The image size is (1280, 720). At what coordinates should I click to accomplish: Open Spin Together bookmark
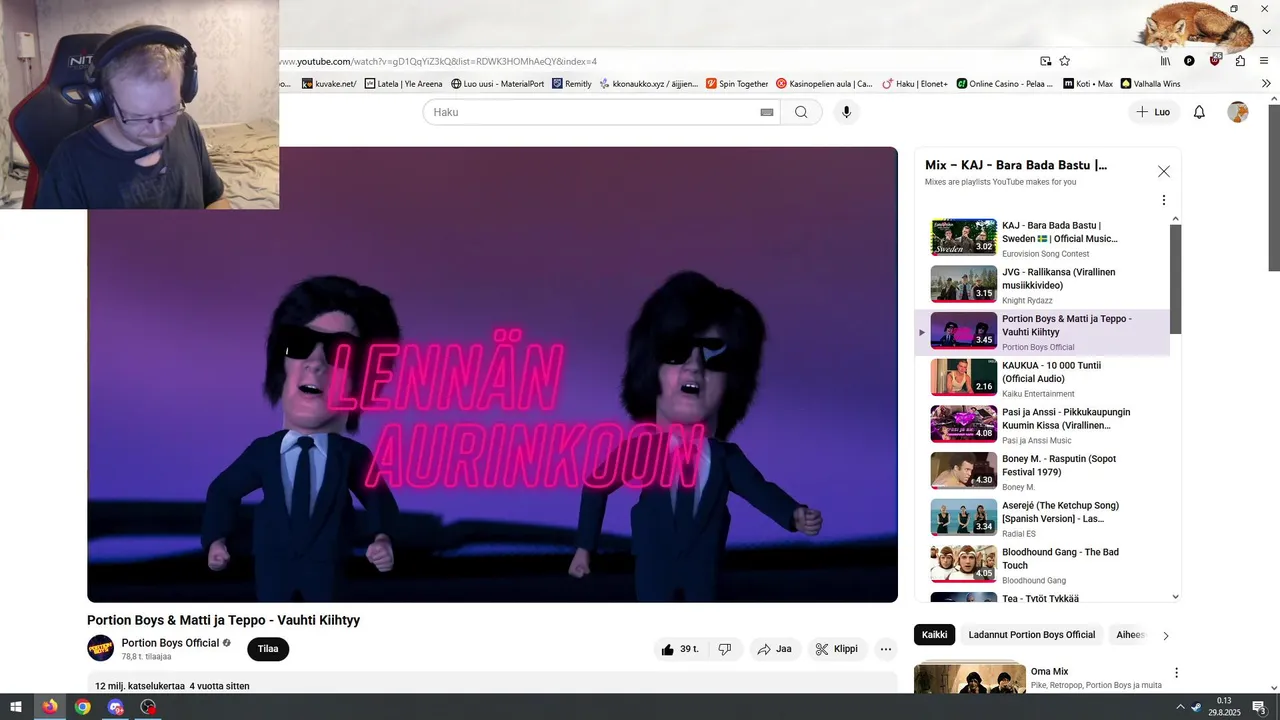(737, 84)
